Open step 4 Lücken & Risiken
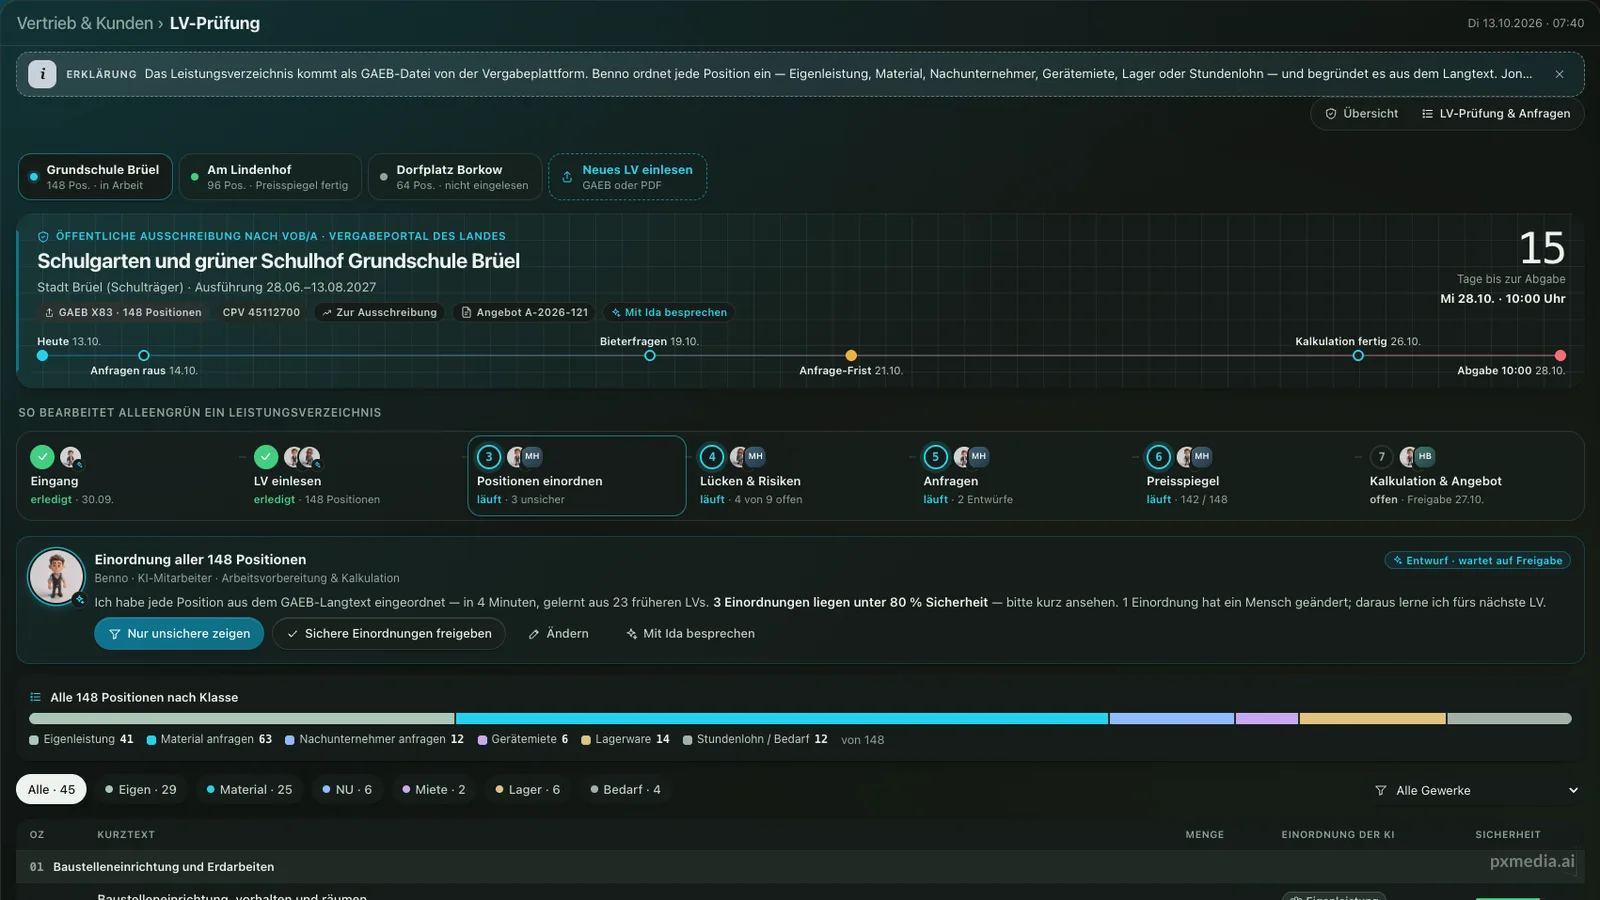Screen dimensions: 1600x900 [x=800, y=476]
